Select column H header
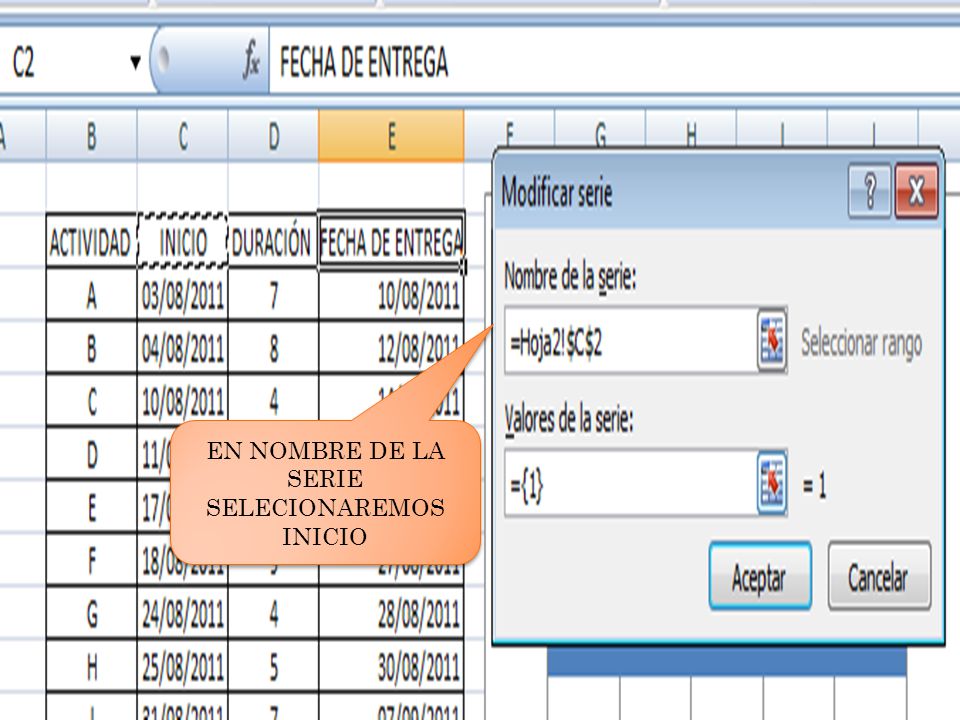The width and height of the screenshot is (960, 720). (691, 132)
